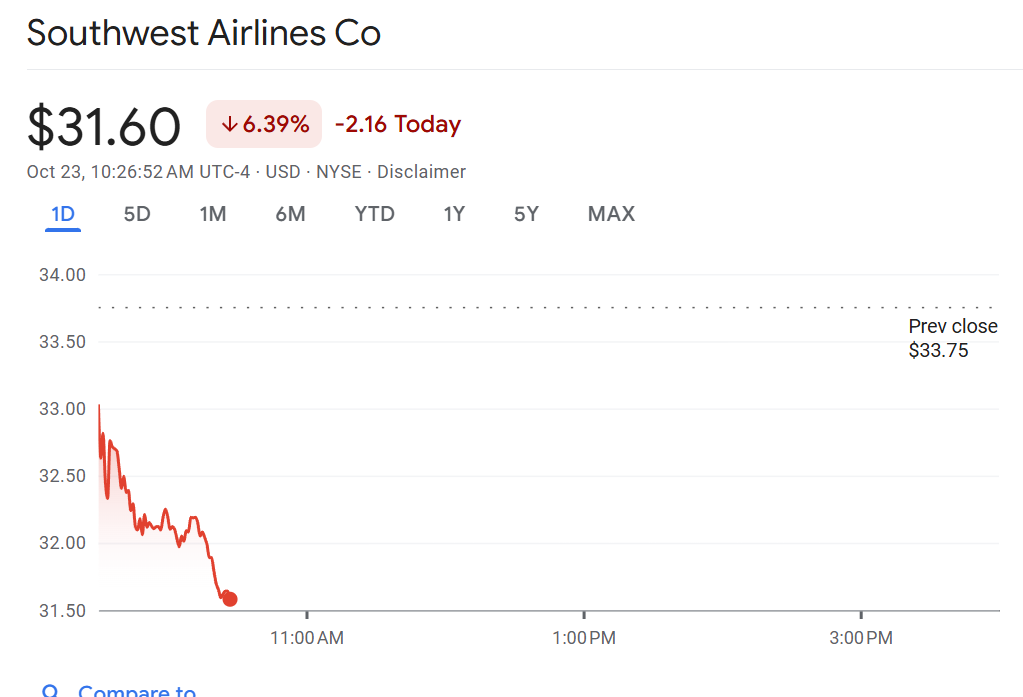Show the MAX time range

(611, 214)
